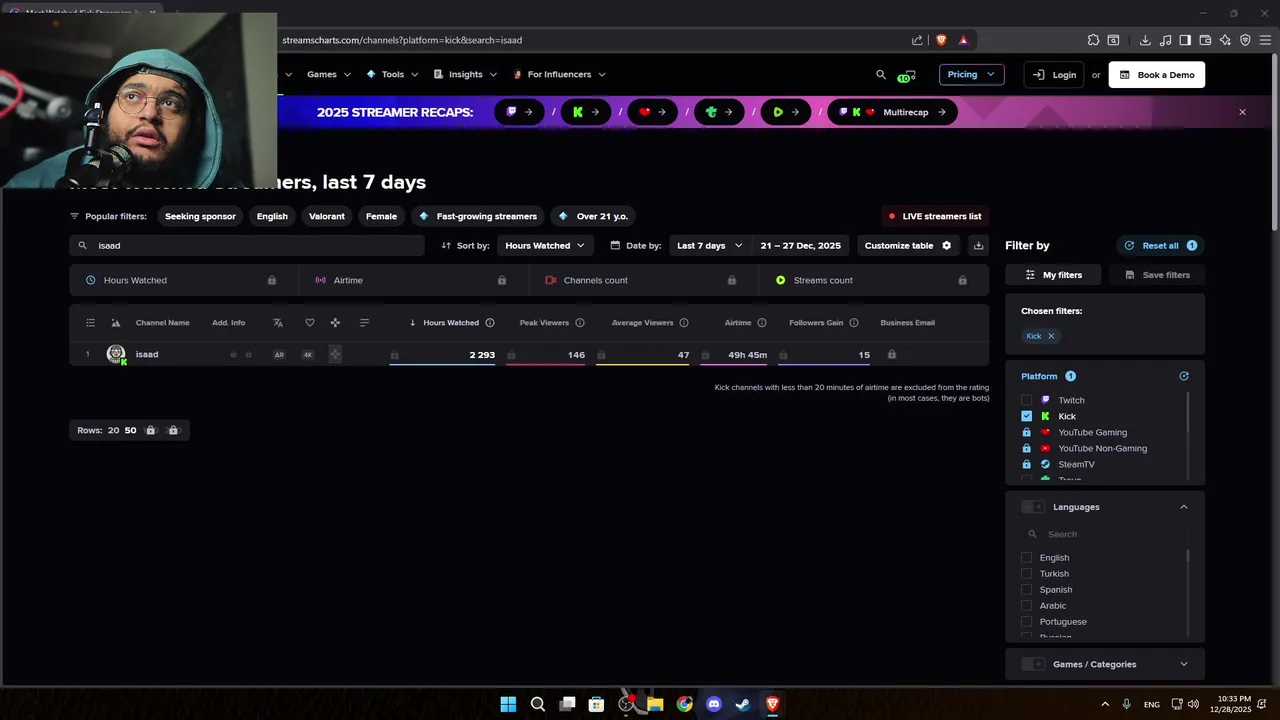Toggle the Games / Categories filter switch
1280x720 pixels.
click(x=1033, y=664)
